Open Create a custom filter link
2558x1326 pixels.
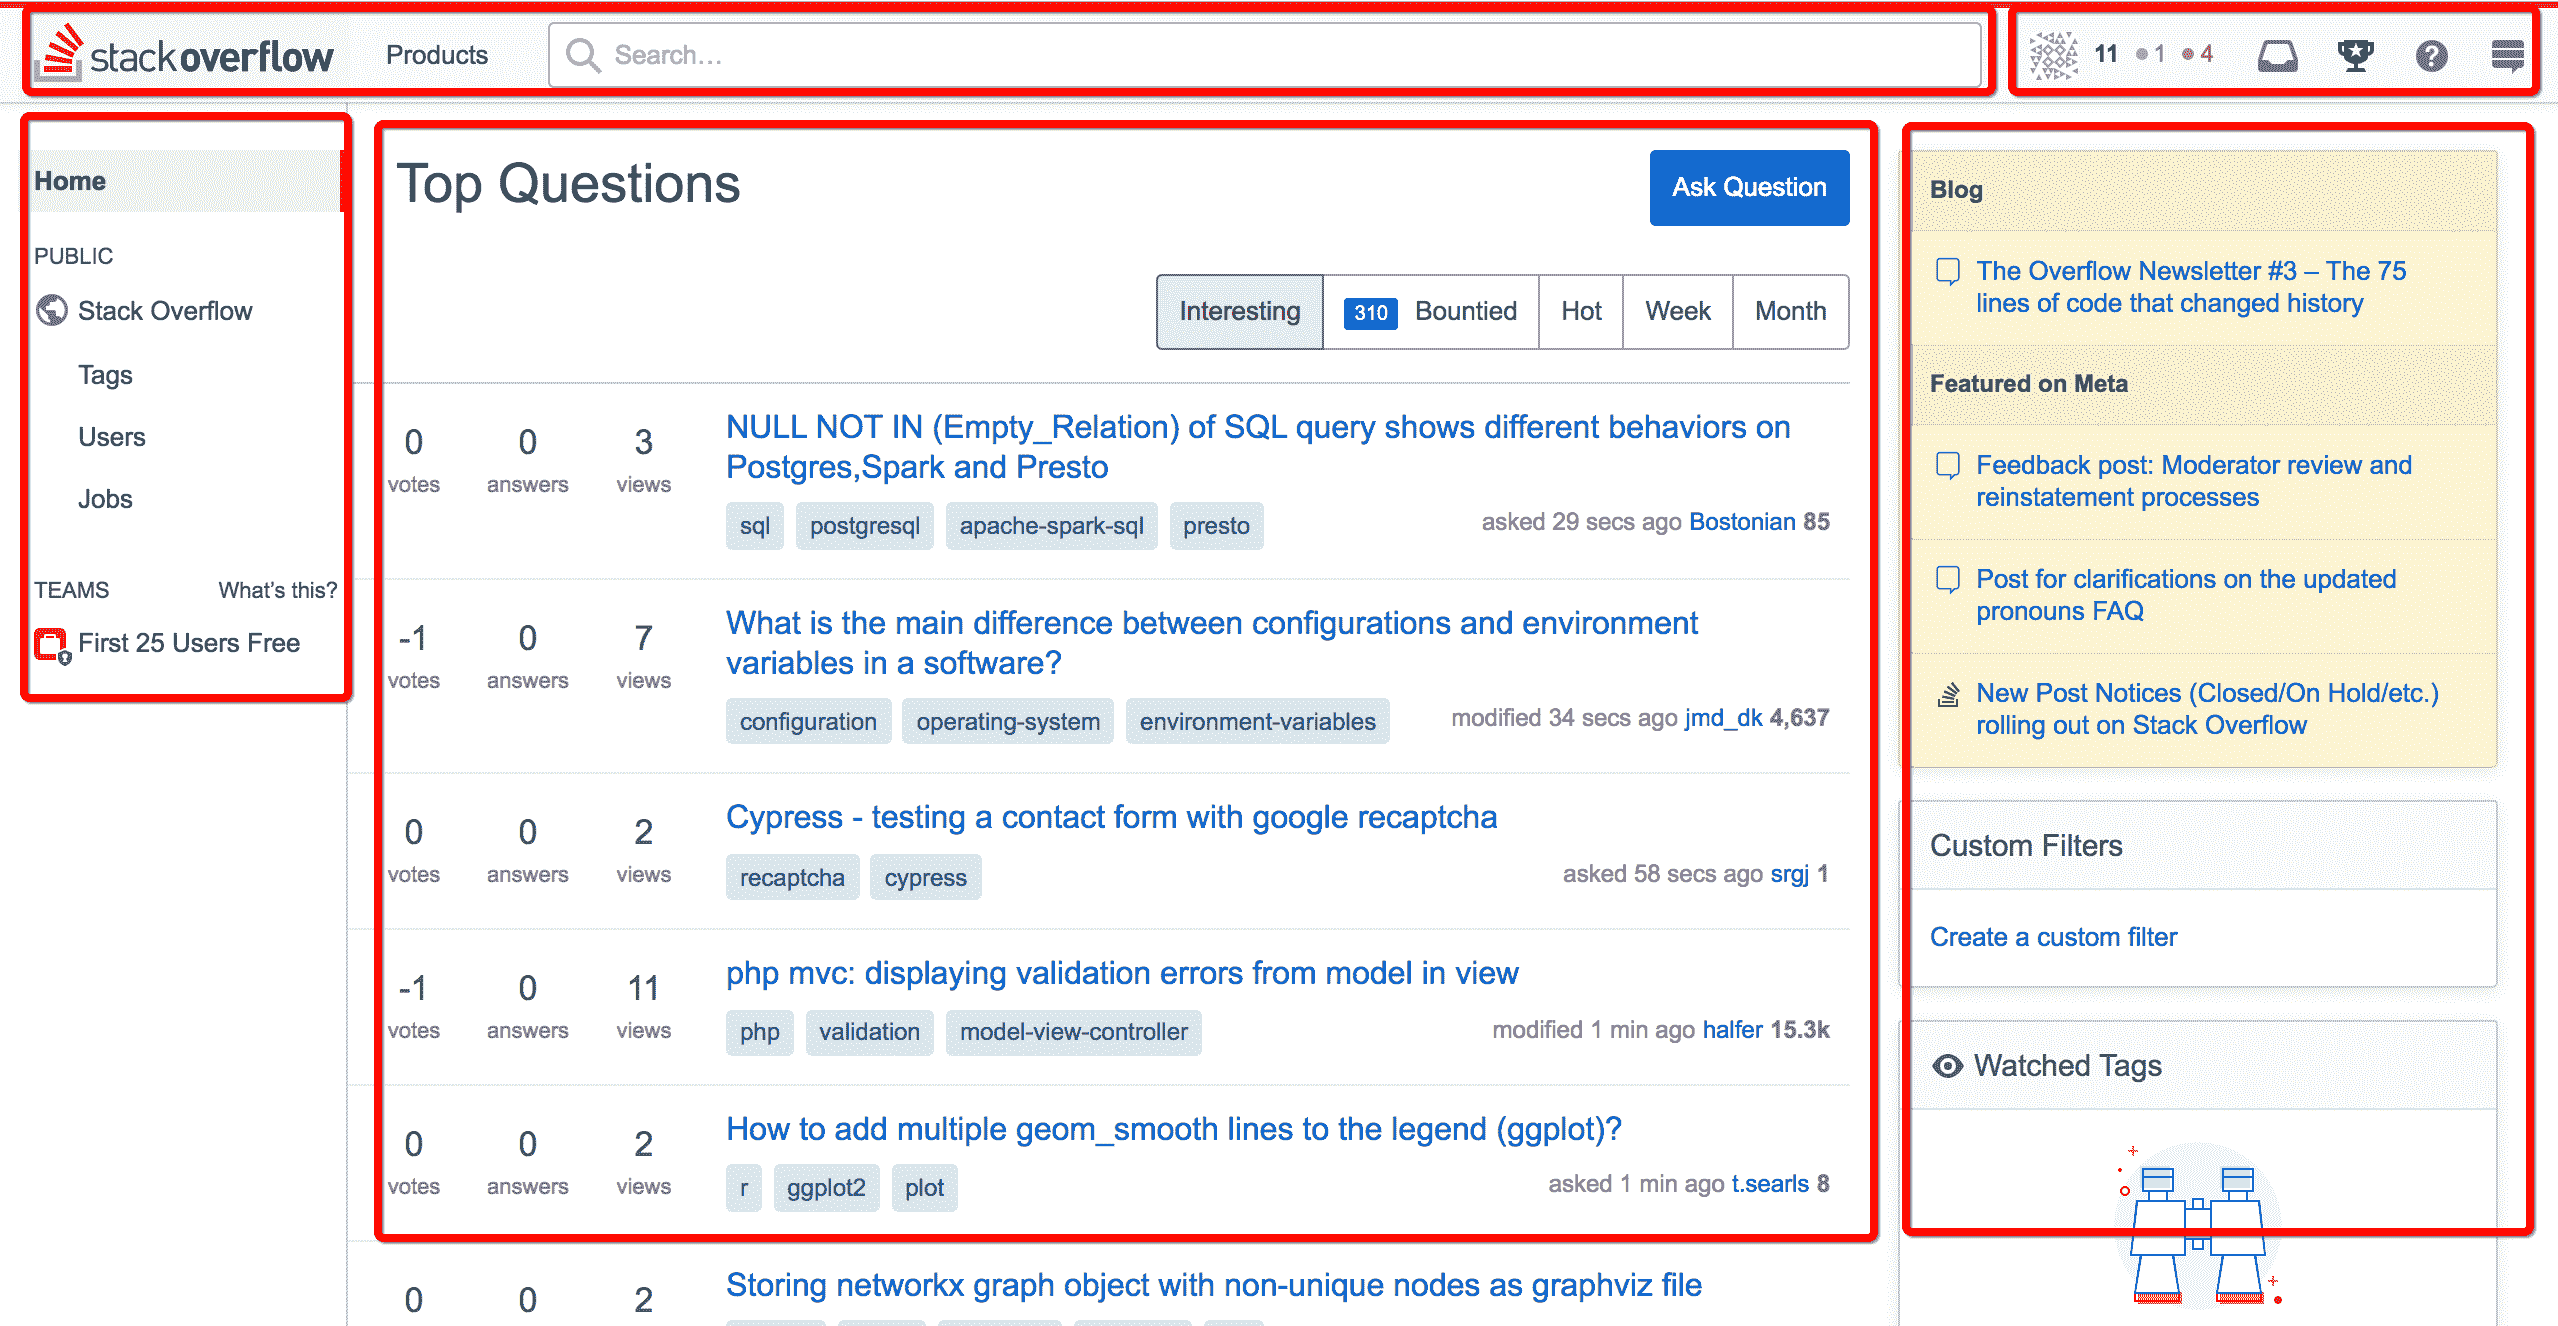point(2053,937)
